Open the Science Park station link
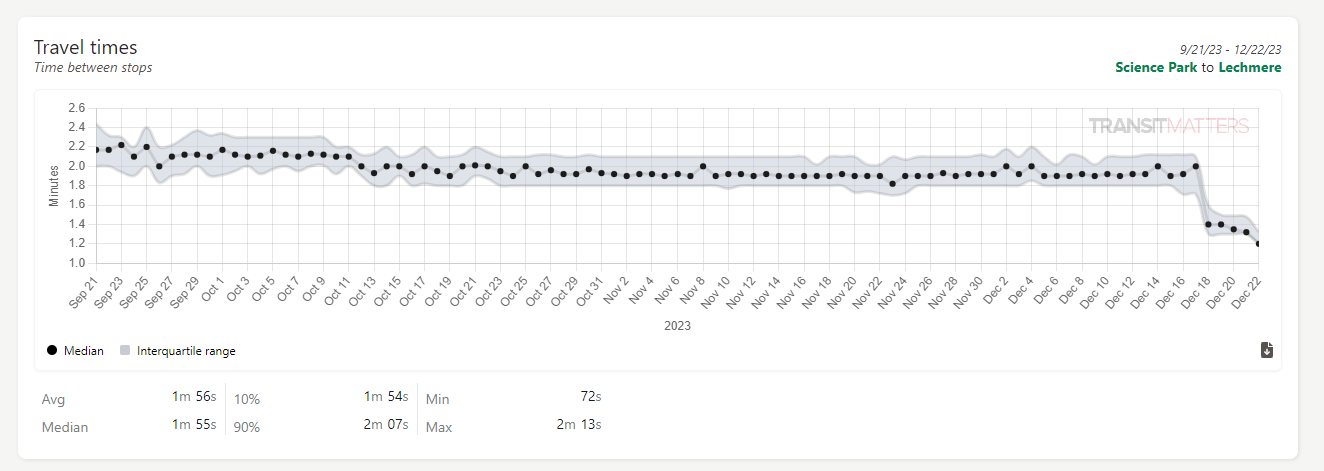This screenshot has width=1324, height=471. [x=1156, y=67]
